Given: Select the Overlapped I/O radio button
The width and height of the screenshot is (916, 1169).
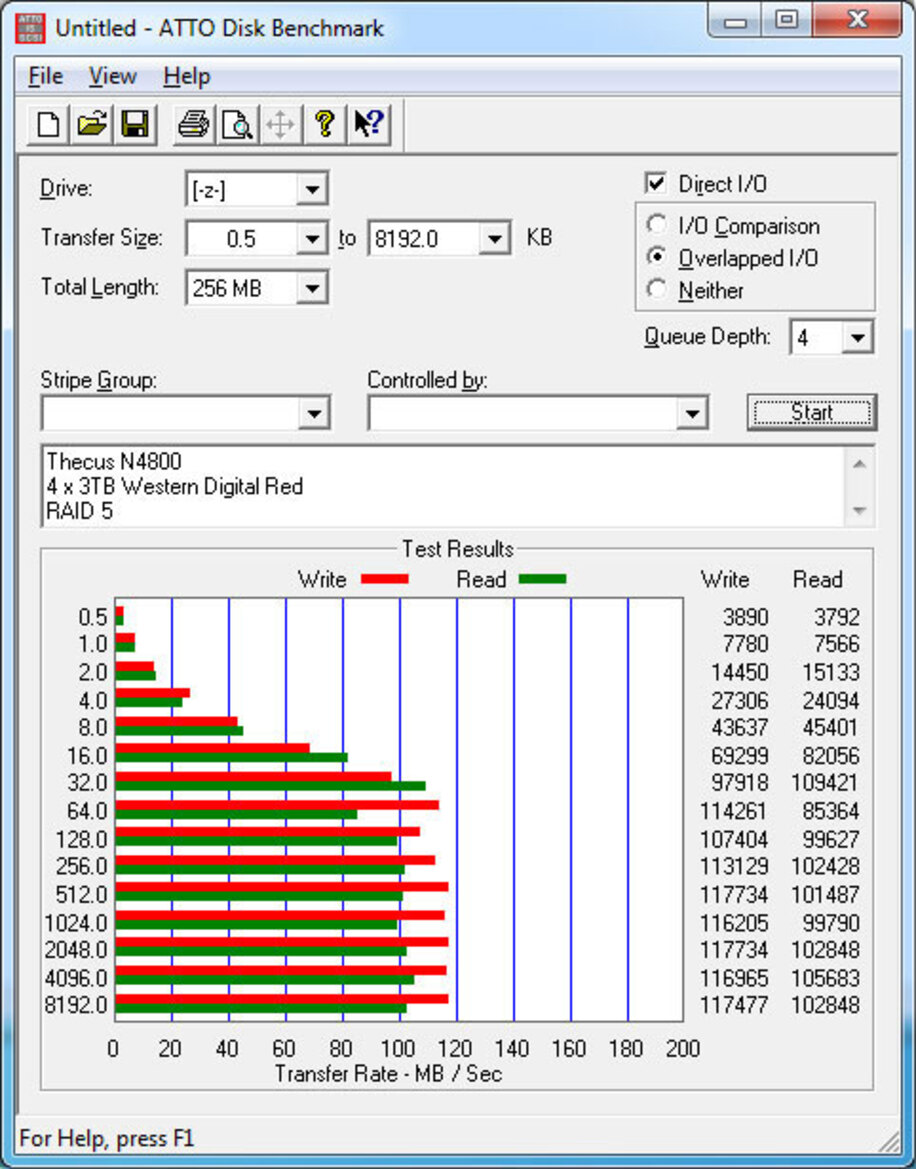Looking at the screenshot, I should coord(657,257).
